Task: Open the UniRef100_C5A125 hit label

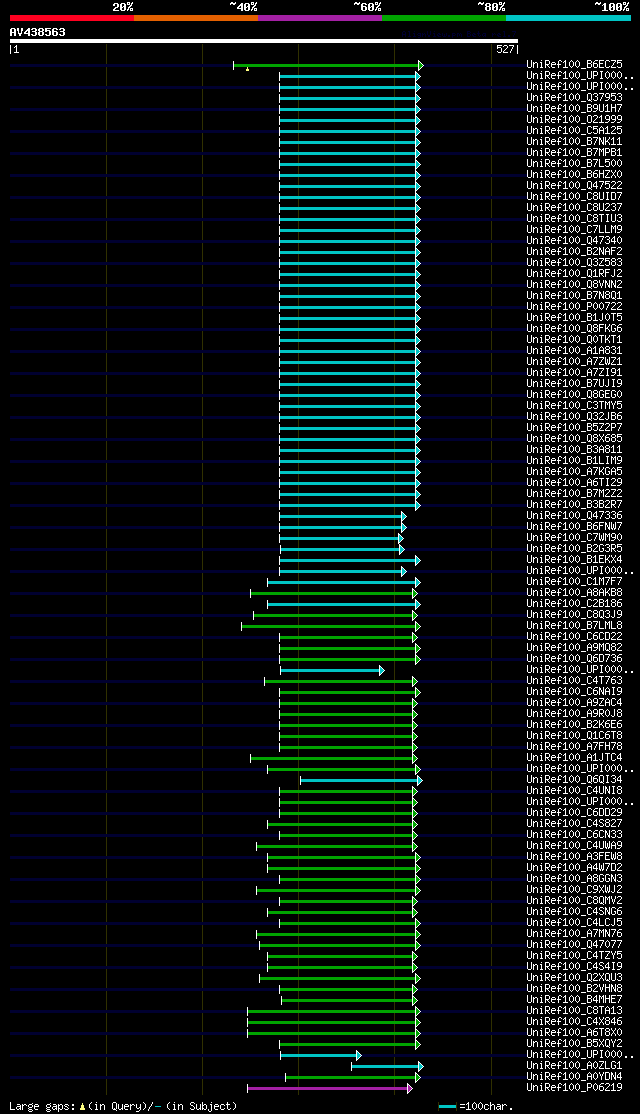Action: pyautogui.click(x=575, y=131)
